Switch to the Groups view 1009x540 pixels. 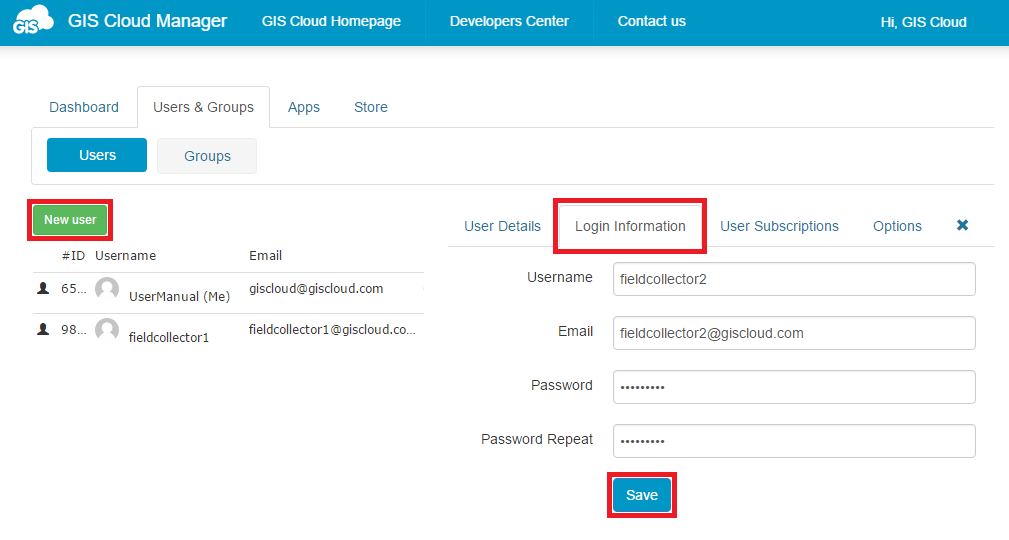[x=207, y=156]
